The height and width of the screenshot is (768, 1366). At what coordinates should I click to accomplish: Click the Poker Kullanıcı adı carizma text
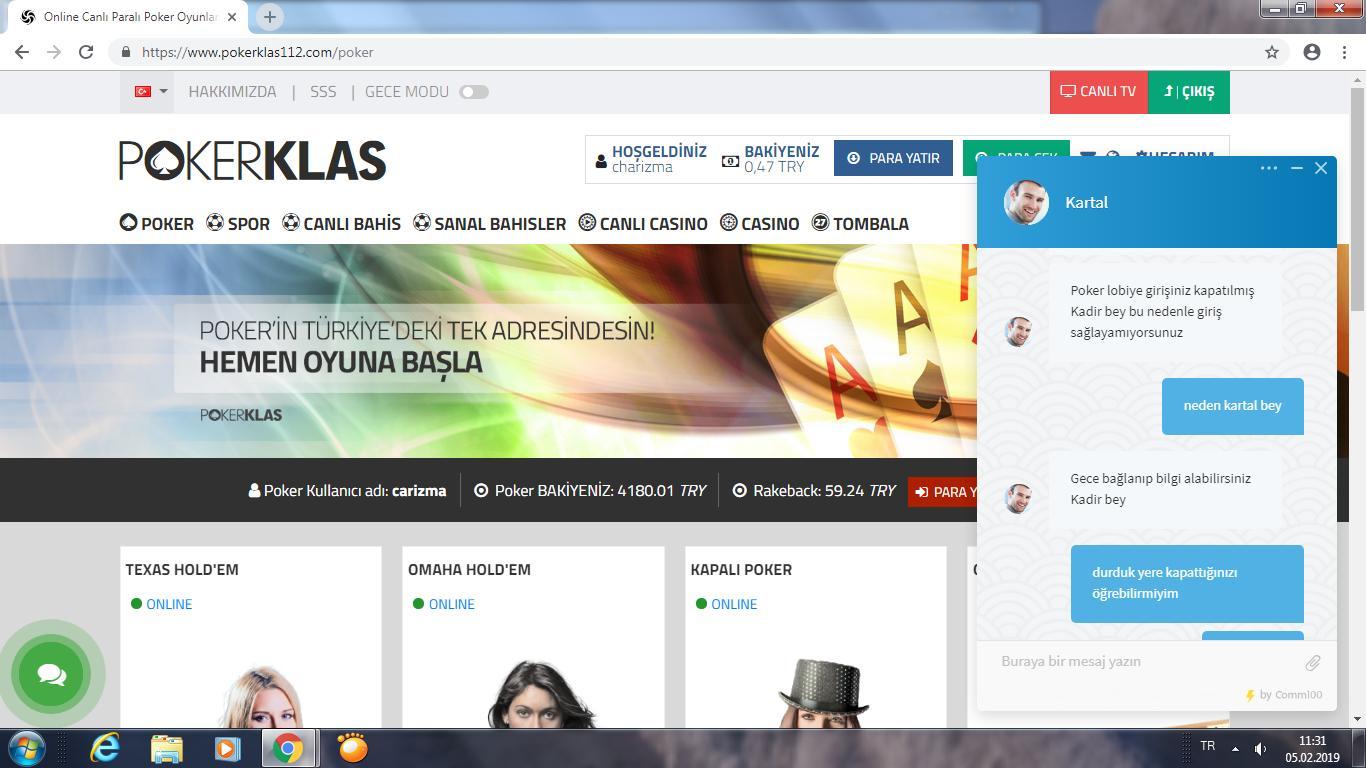tap(347, 491)
